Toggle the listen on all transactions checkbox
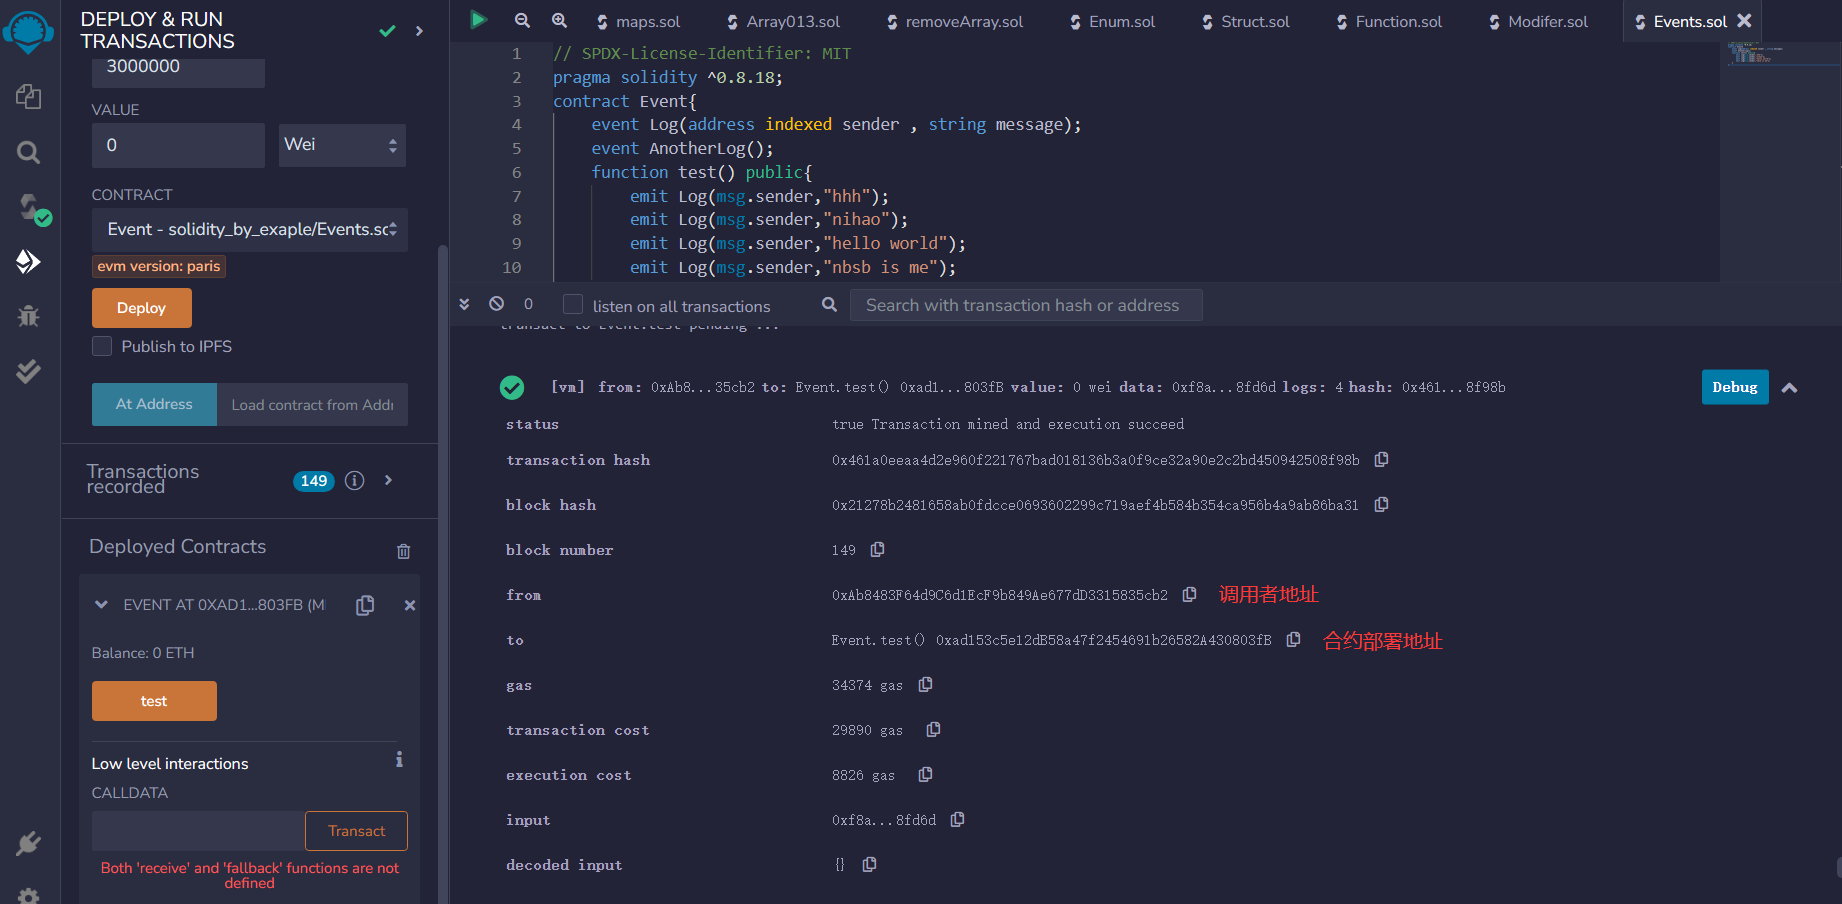This screenshot has height=904, width=1842. pyautogui.click(x=573, y=305)
